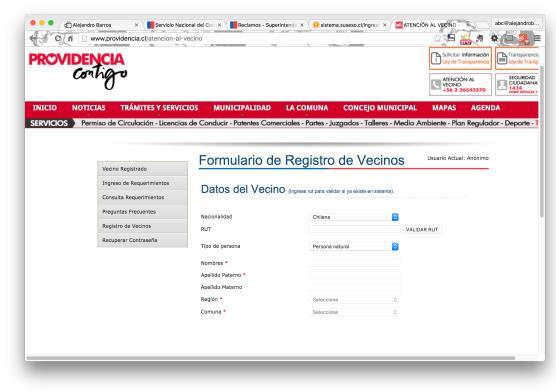Click Patentes Comerciales service link
This screenshot has width=556, height=391.
point(267,123)
